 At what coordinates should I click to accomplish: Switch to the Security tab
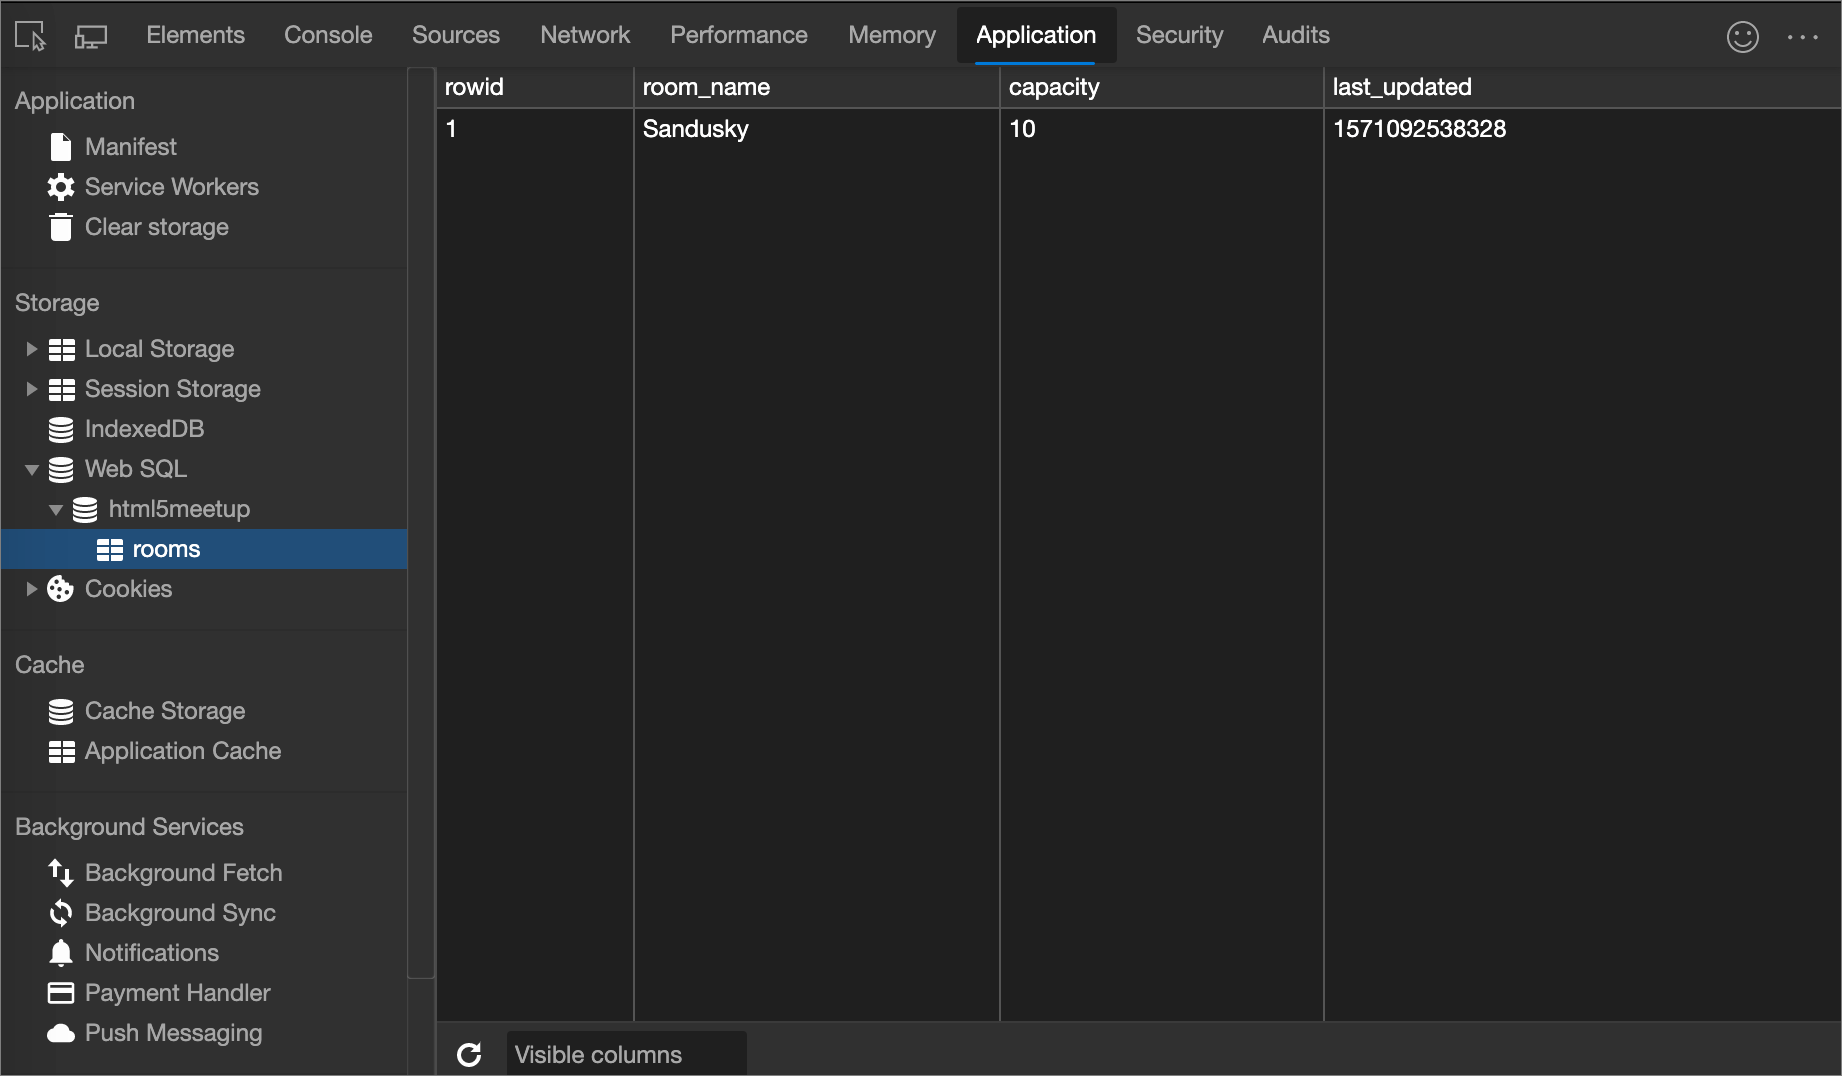tap(1180, 35)
